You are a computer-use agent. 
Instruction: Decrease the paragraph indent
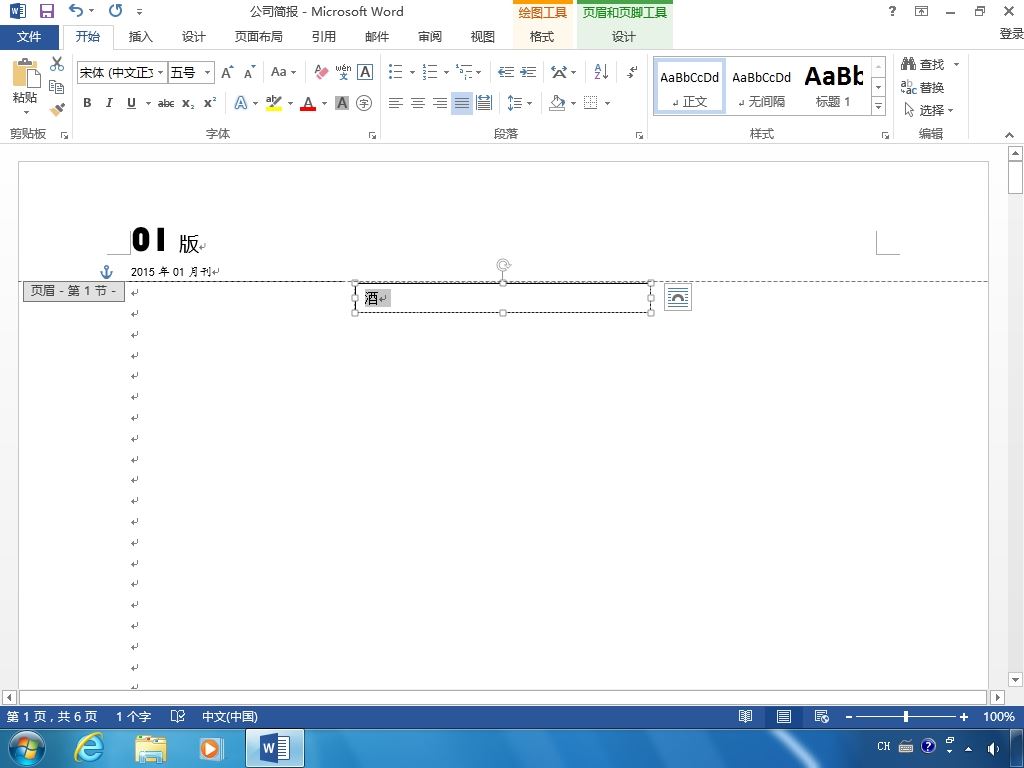coord(505,72)
